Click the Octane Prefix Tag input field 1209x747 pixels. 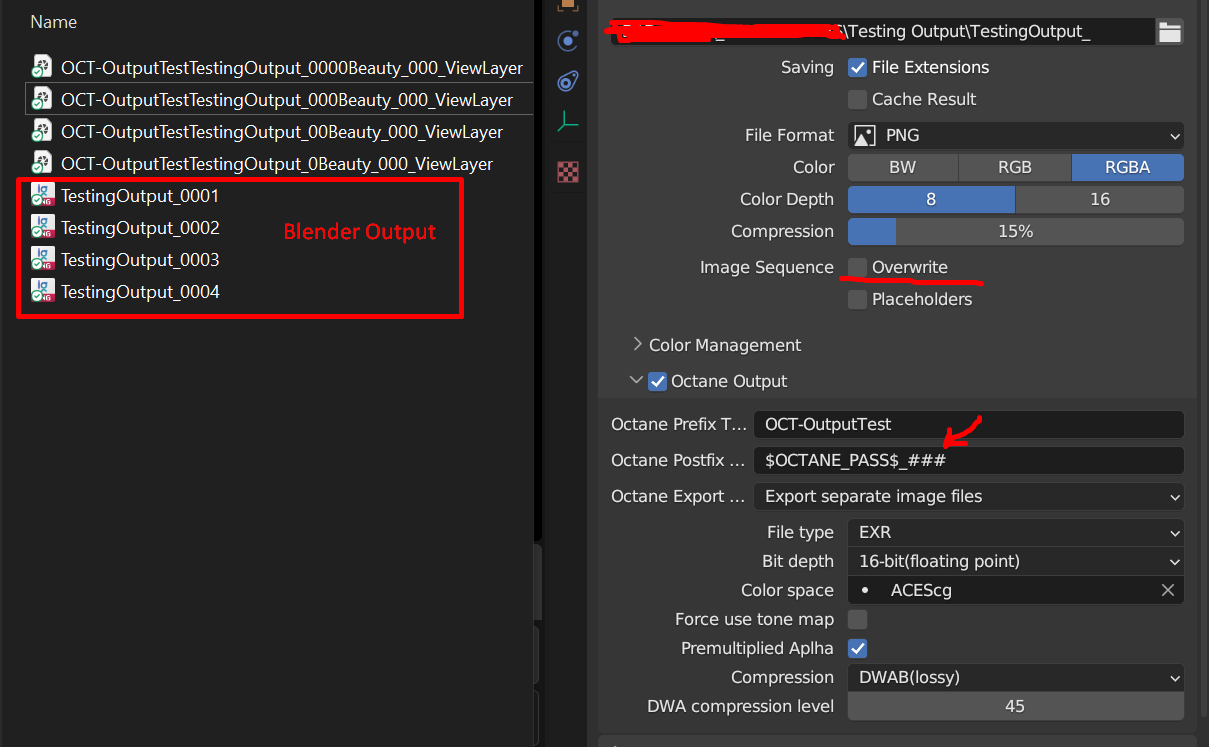tap(969, 424)
